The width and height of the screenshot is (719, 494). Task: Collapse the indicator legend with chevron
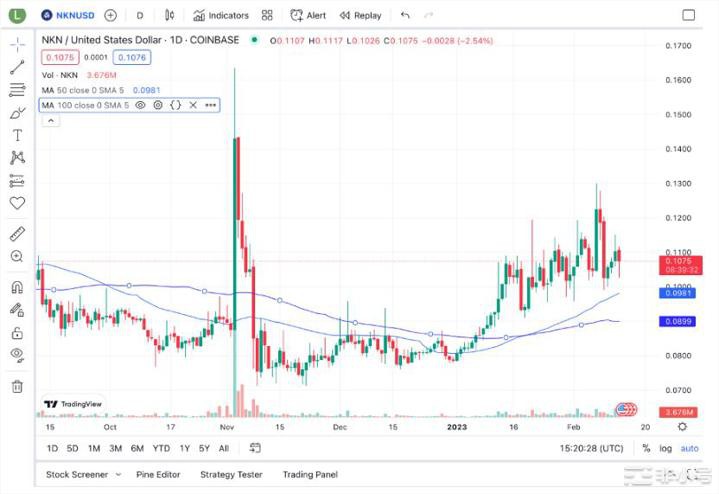point(46,121)
